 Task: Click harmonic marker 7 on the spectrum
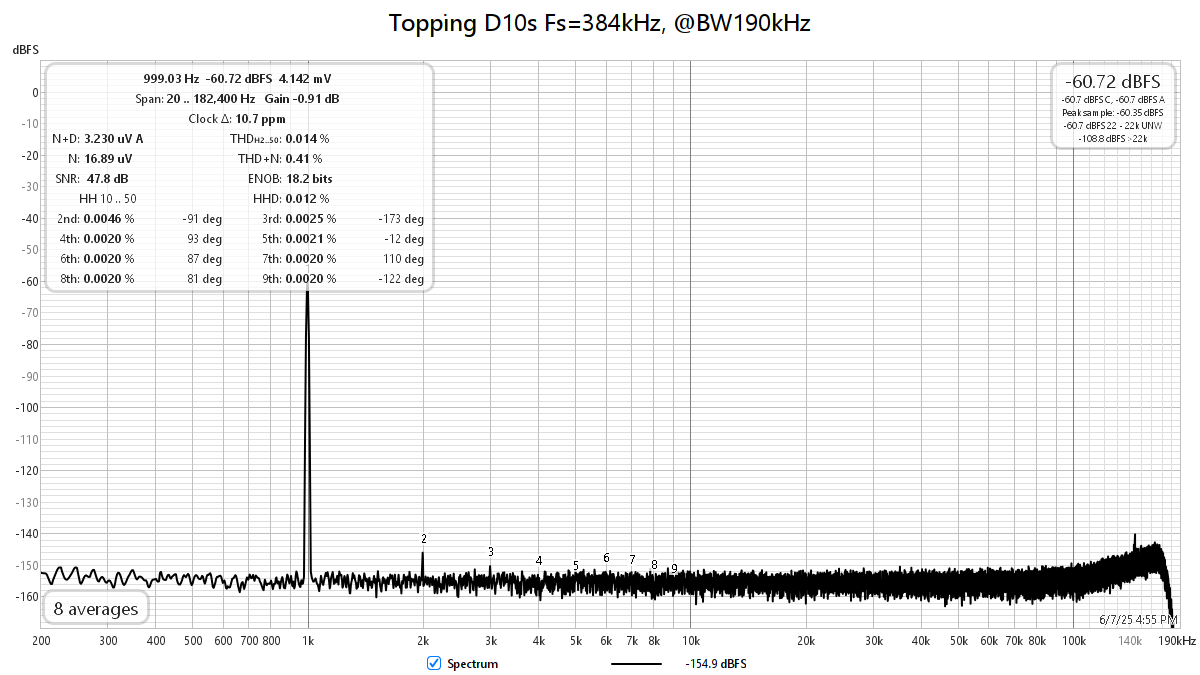pos(632,560)
